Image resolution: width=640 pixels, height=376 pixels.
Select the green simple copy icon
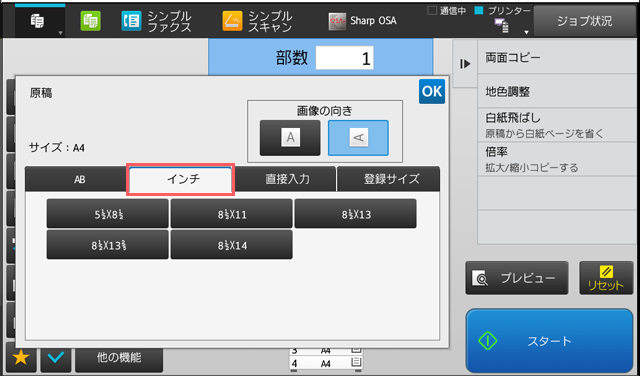click(x=90, y=21)
